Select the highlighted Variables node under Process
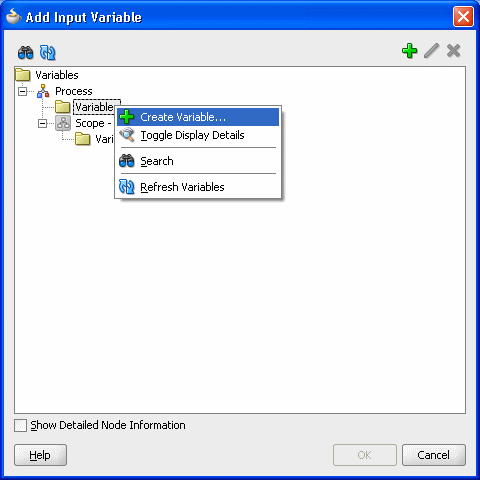480x480 pixels. coord(94,107)
